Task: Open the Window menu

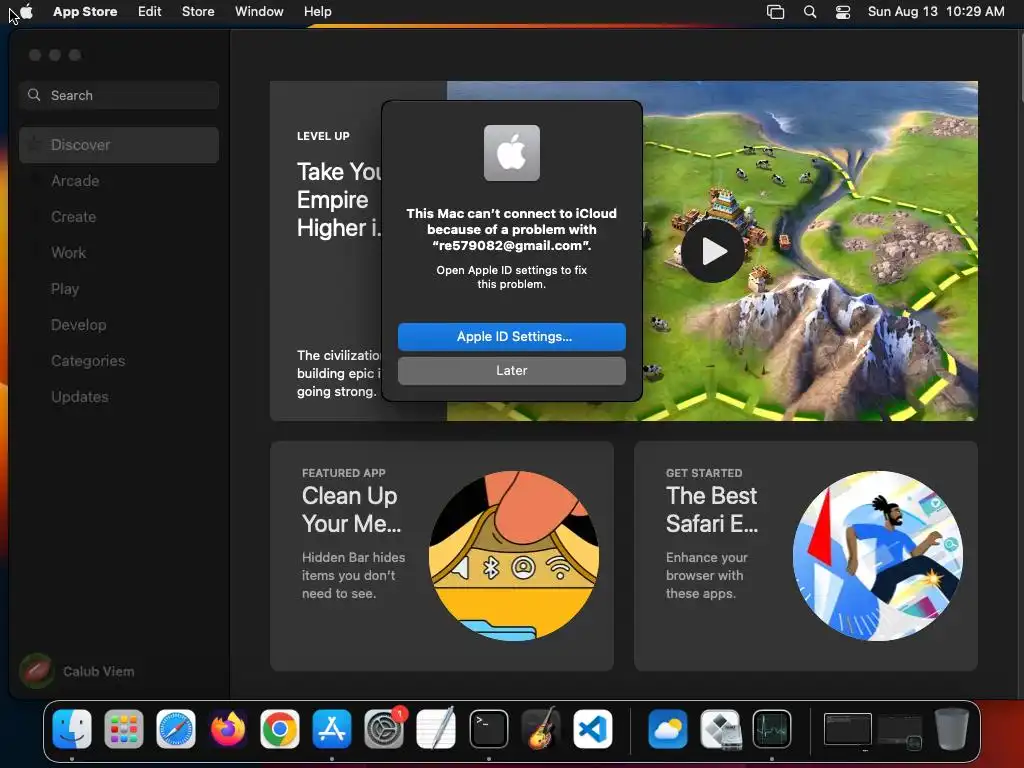Action: pos(259,11)
